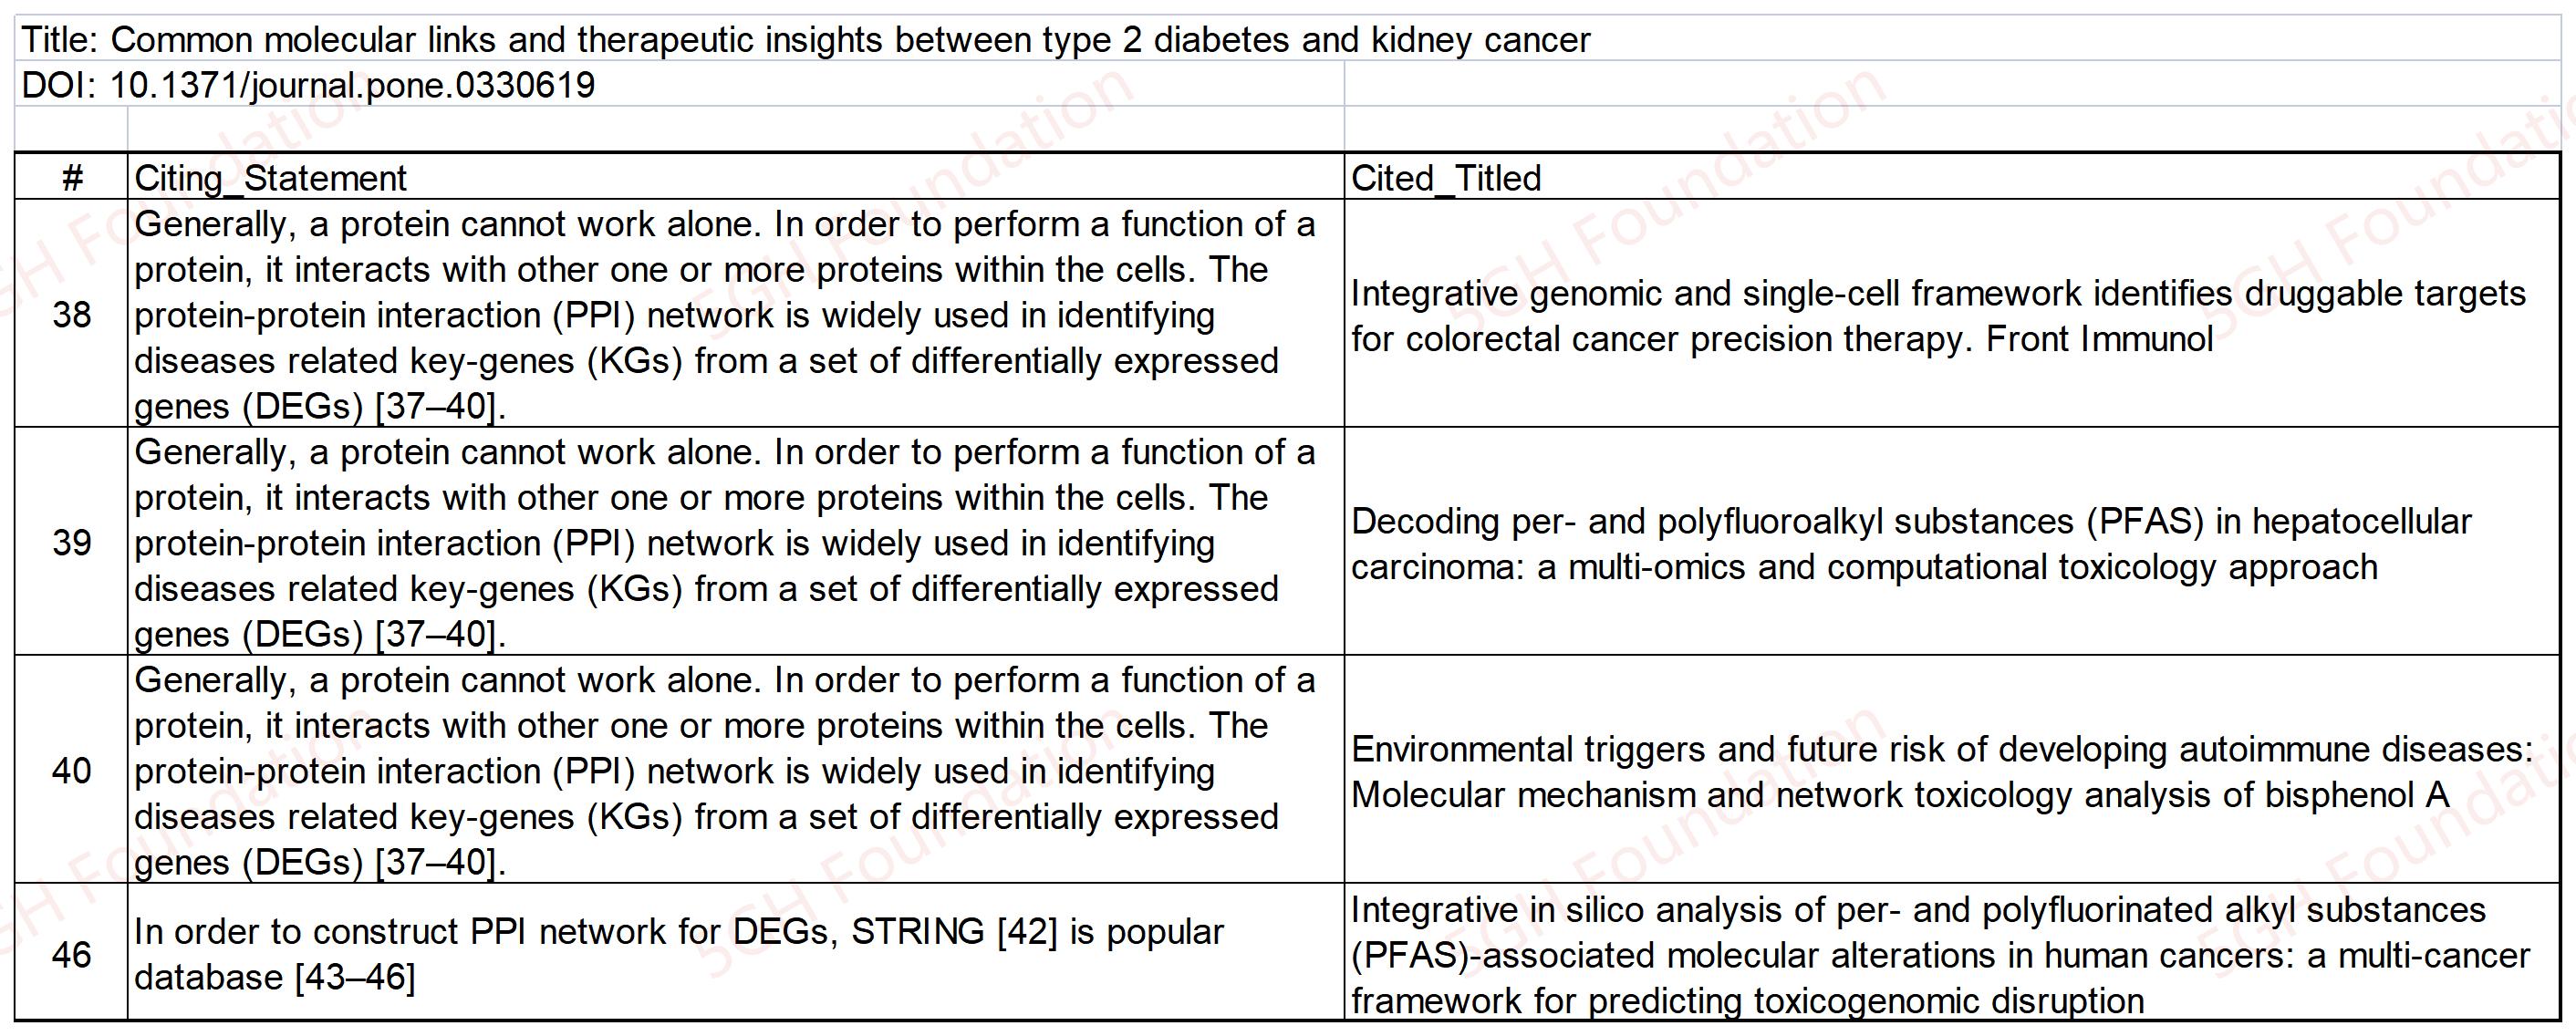
Task: Click the citing statement cell in row 40
Action: pyautogui.click(x=735, y=771)
